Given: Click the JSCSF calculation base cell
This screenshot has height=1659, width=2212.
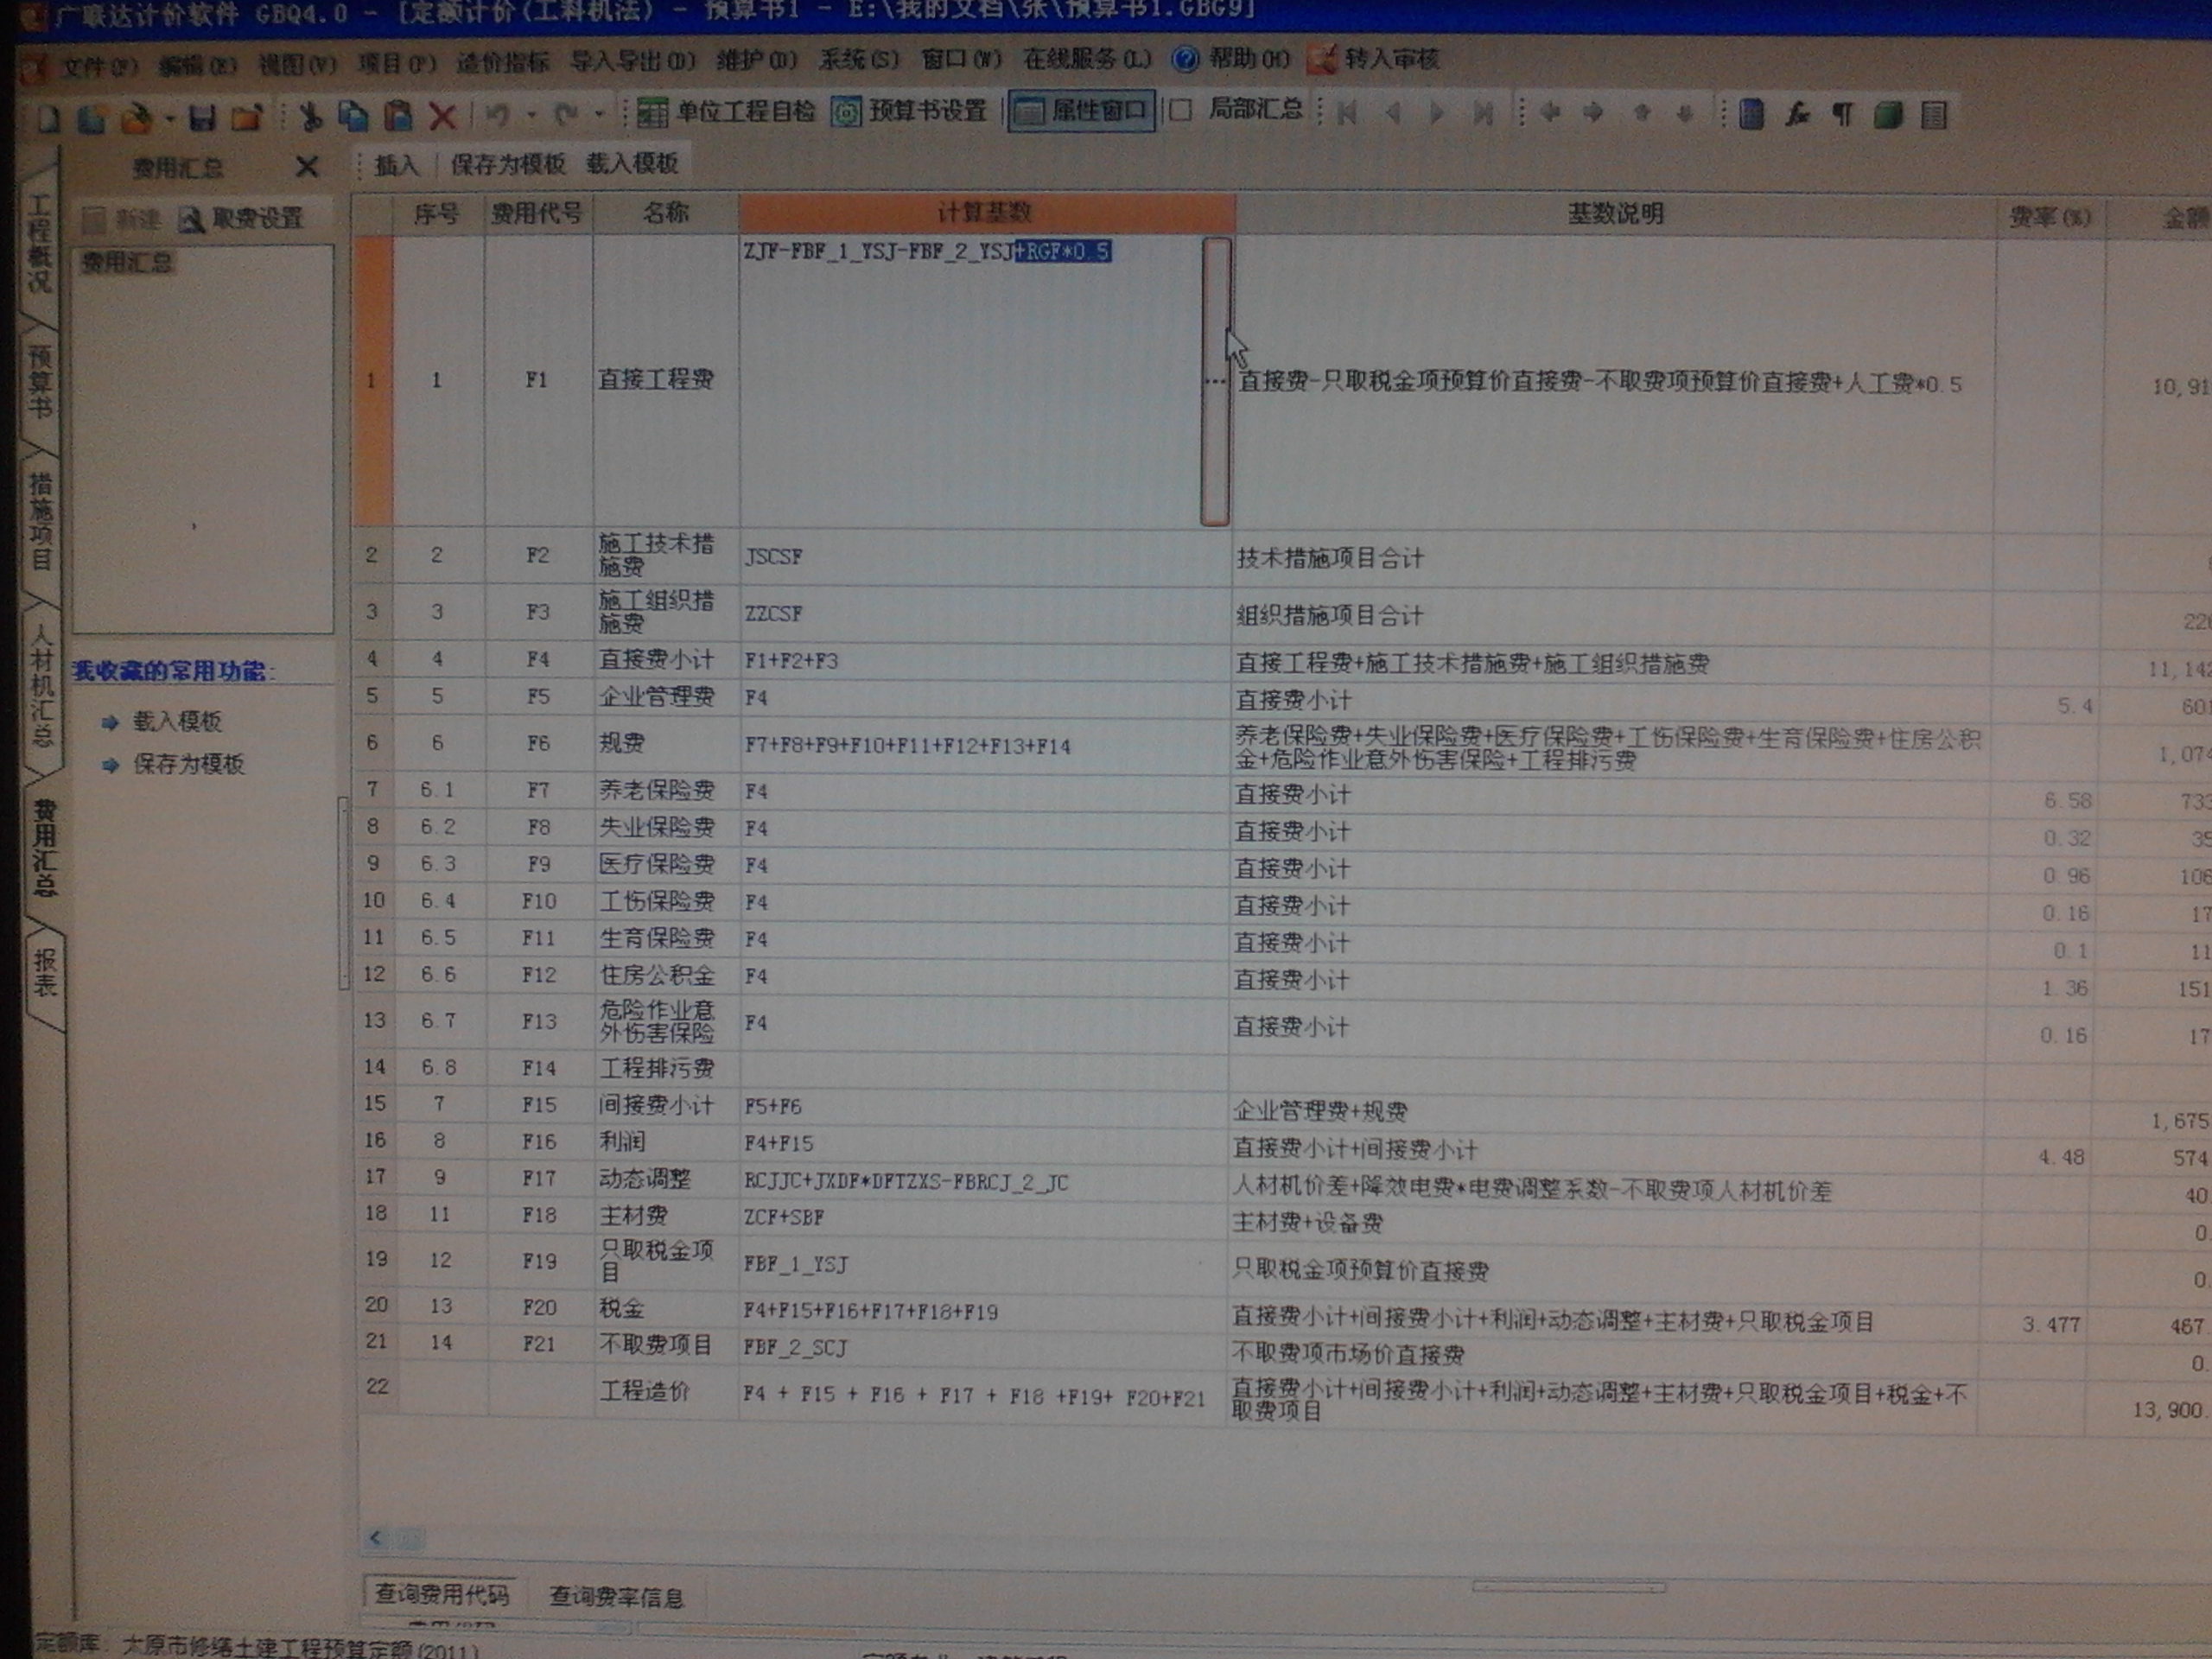Looking at the screenshot, I should click(x=985, y=556).
